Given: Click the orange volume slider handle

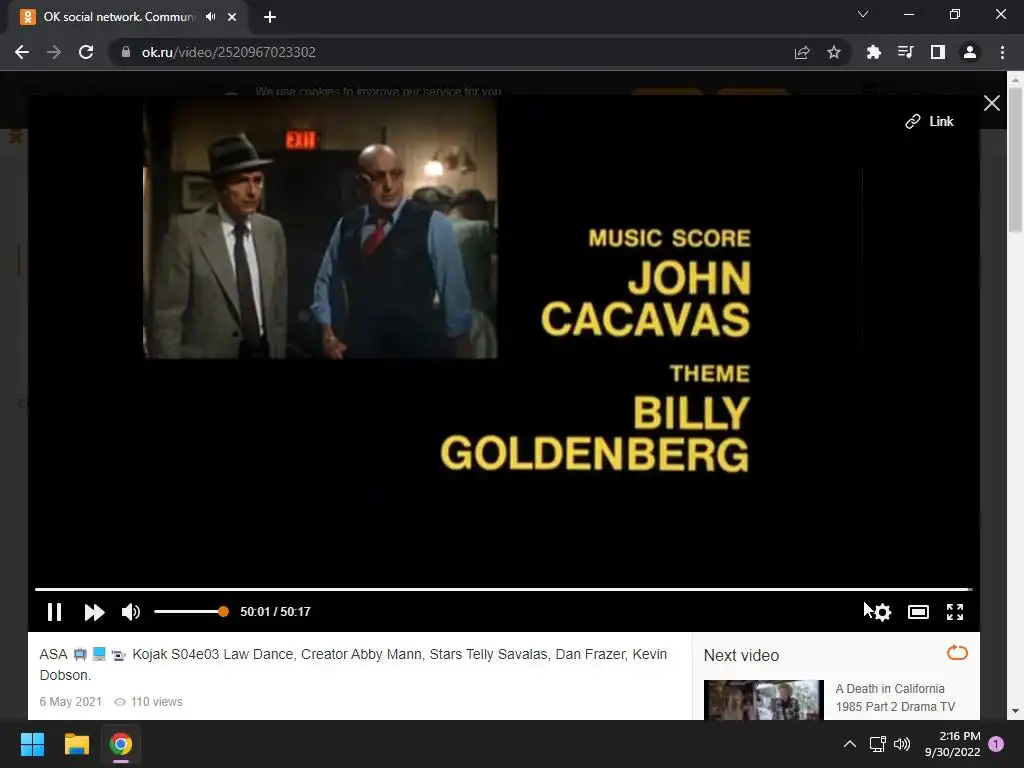Looking at the screenshot, I should [223, 612].
